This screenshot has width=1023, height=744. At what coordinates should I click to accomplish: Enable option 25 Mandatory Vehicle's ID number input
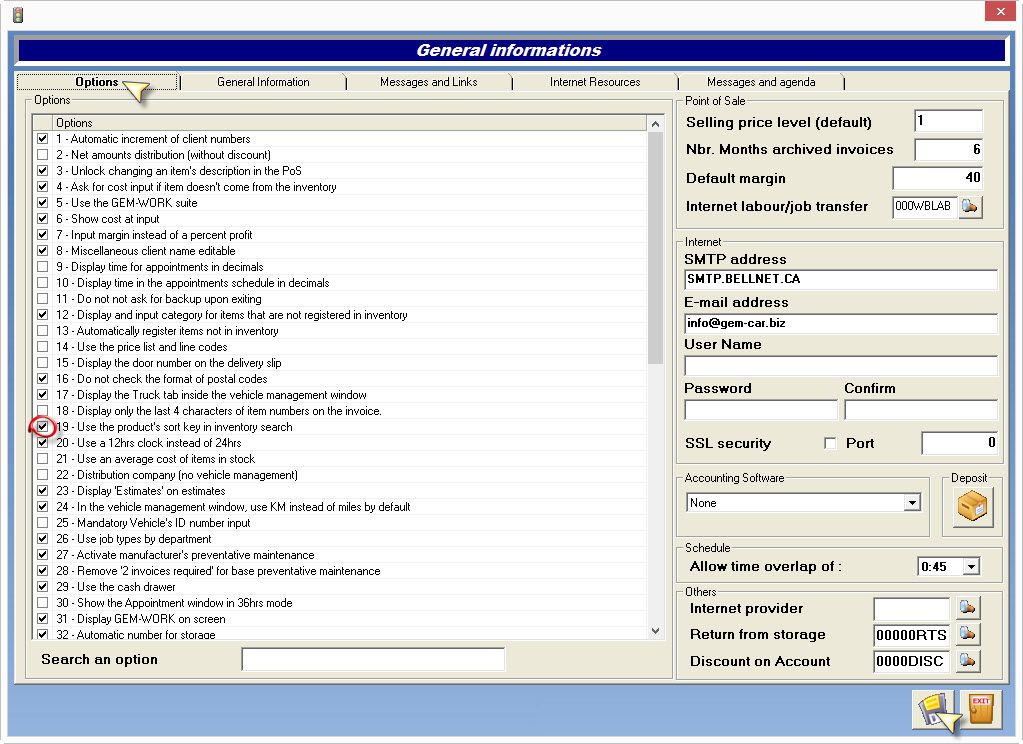tap(42, 522)
